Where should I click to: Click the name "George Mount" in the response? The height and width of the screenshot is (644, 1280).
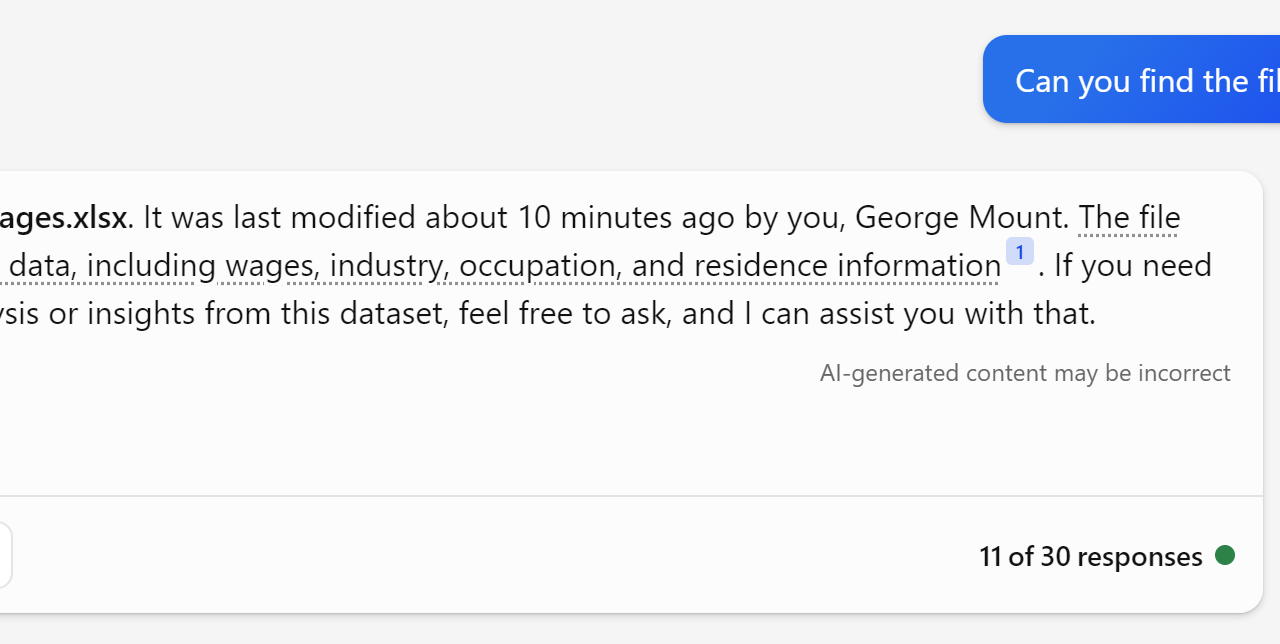962,217
